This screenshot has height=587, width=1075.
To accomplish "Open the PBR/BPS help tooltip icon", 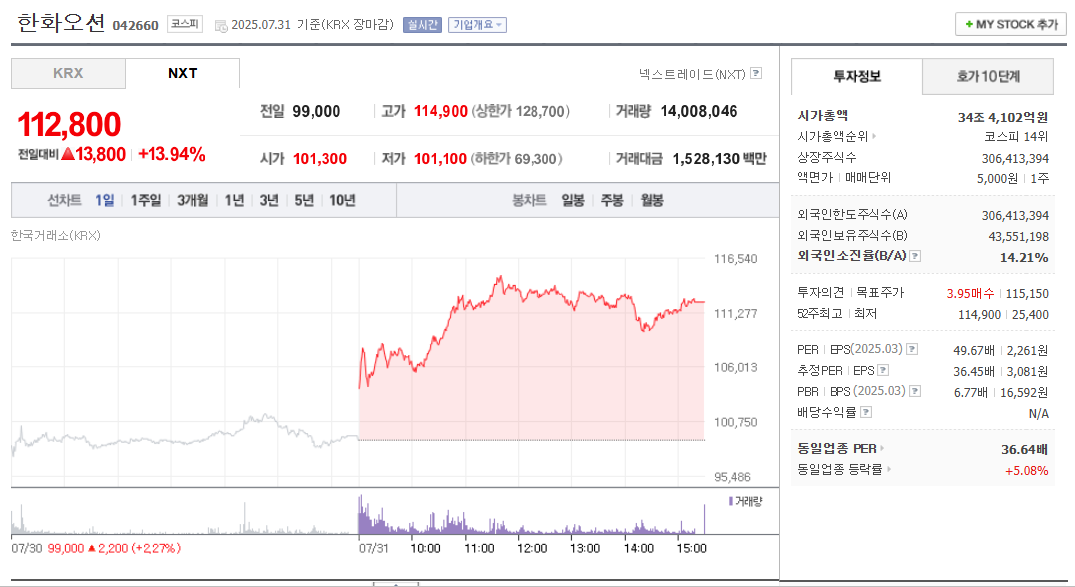I will pyautogui.click(x=914, y=390).
